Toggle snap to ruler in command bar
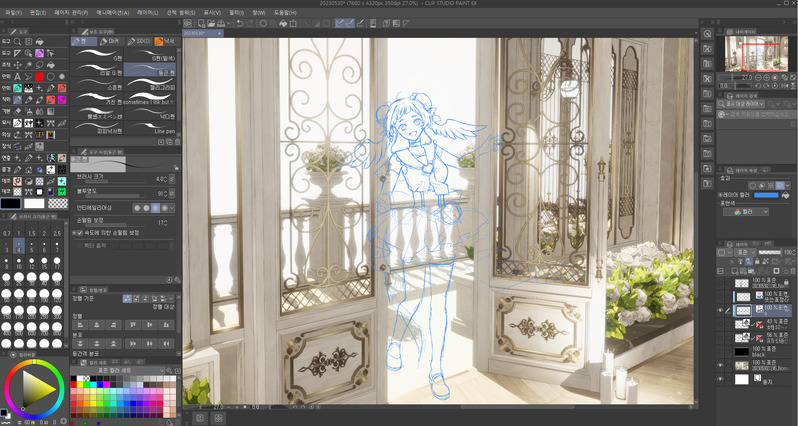 click(x=339, y=23)
